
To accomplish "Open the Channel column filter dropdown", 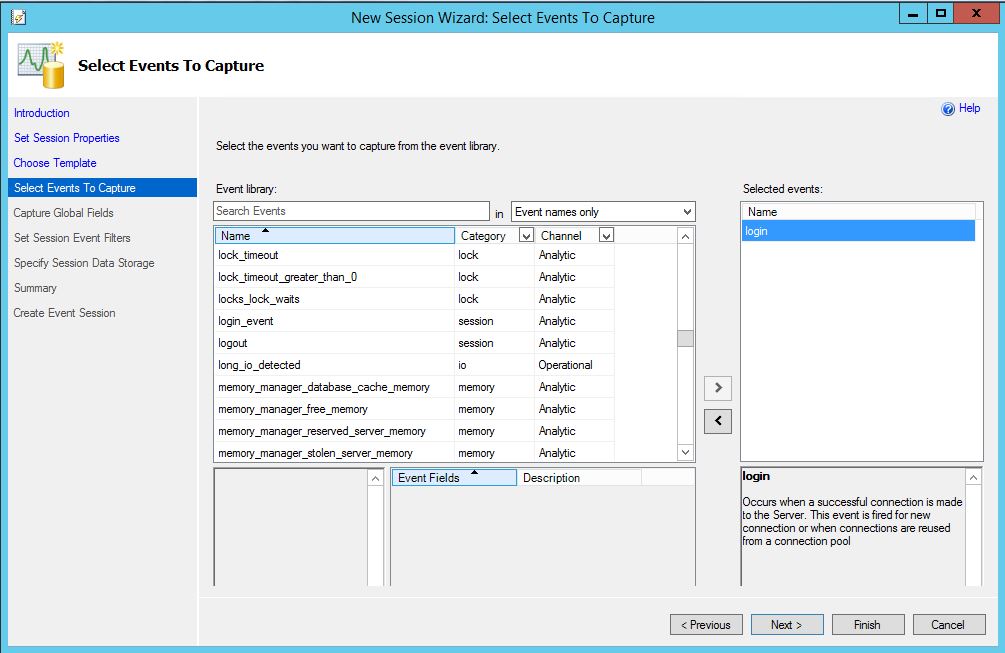I will point(606,236).
